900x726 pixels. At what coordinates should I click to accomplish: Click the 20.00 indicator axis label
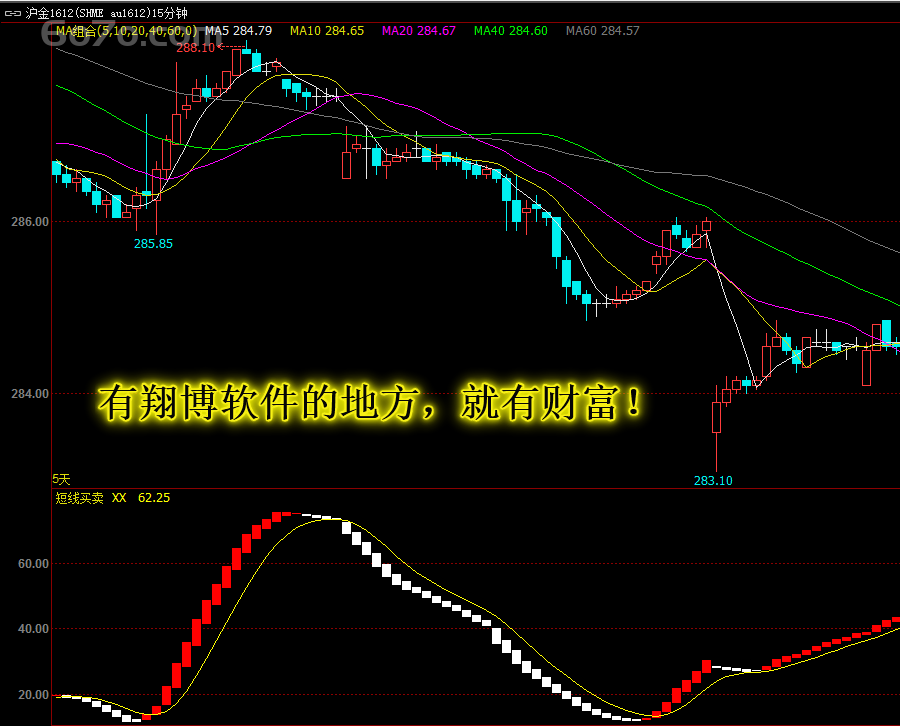(x=33, y=695)
